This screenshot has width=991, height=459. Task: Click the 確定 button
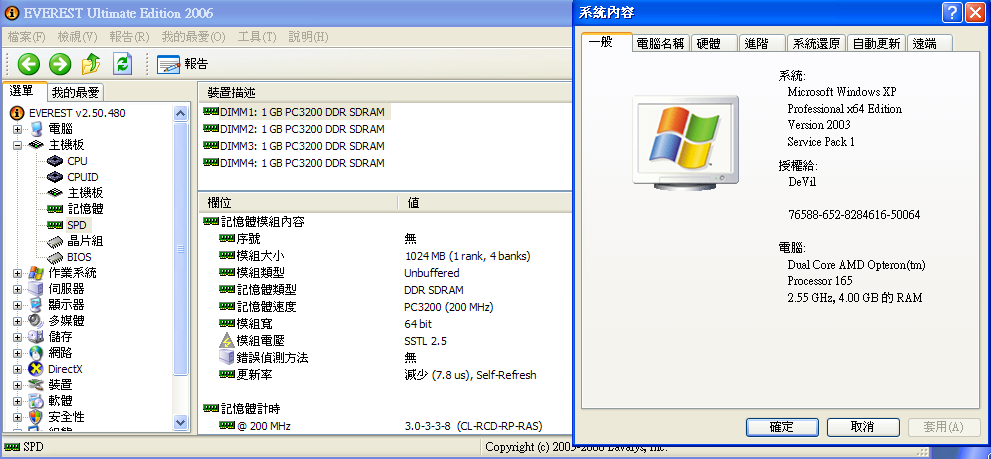coord(782,427)
